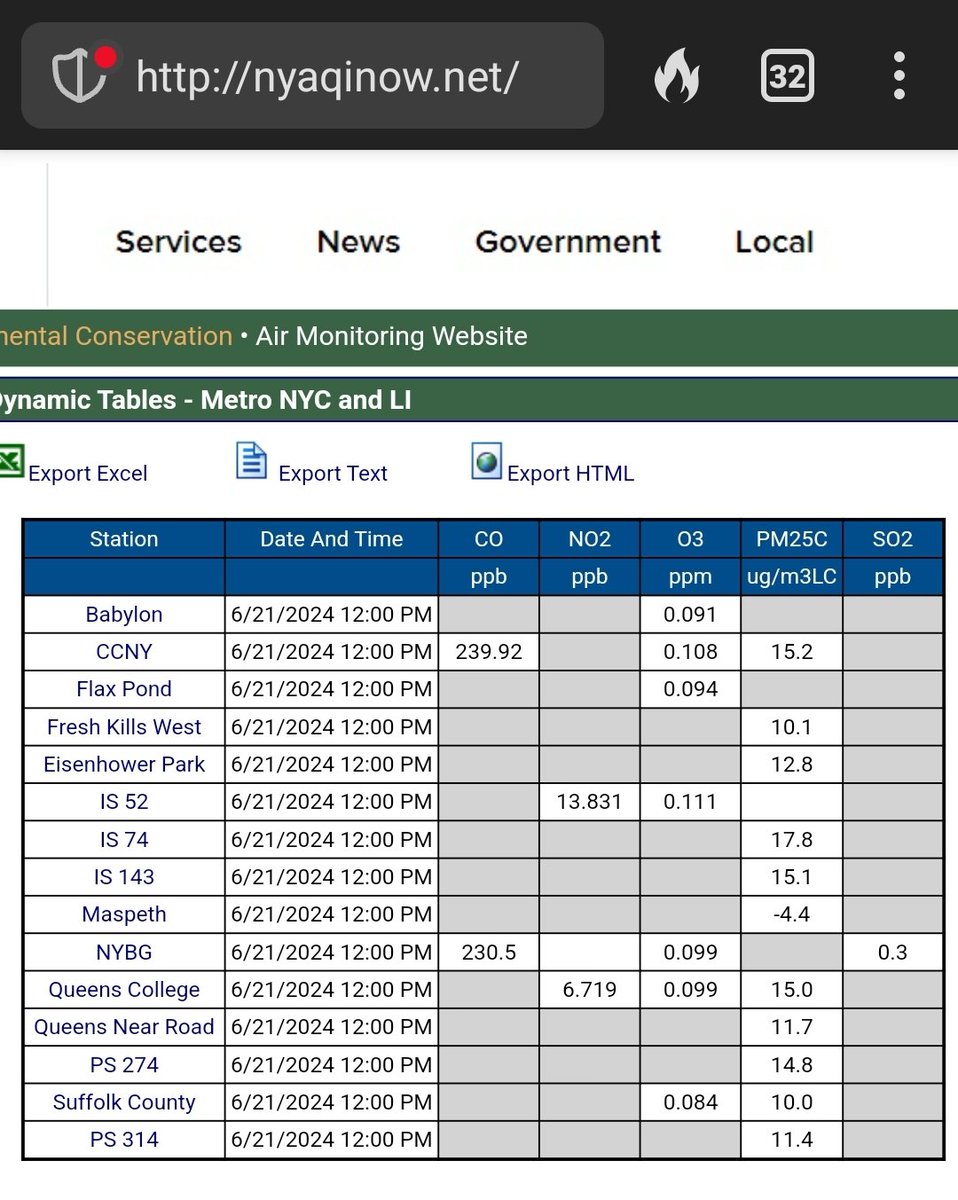Open the Eisenhower Park station link
The image size is (958, 1200).
coord(124,764)
